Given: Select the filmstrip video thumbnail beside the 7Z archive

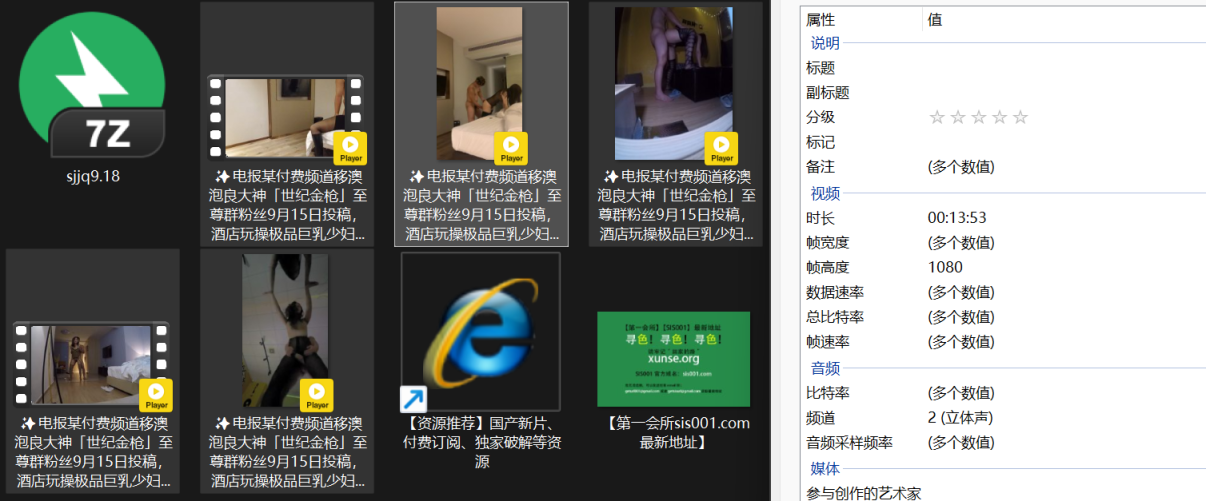Looking at the screenshot, I should click(286, 118).
